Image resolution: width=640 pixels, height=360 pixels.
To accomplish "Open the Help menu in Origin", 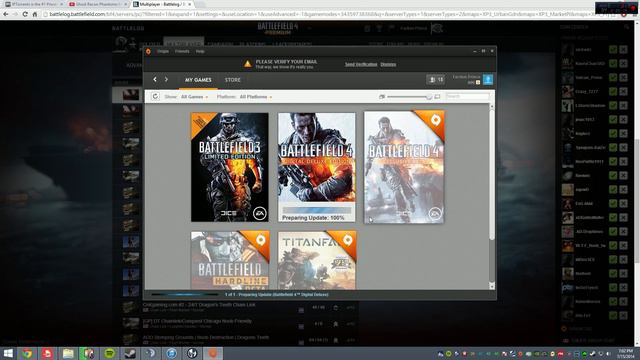I will (200, 51).
